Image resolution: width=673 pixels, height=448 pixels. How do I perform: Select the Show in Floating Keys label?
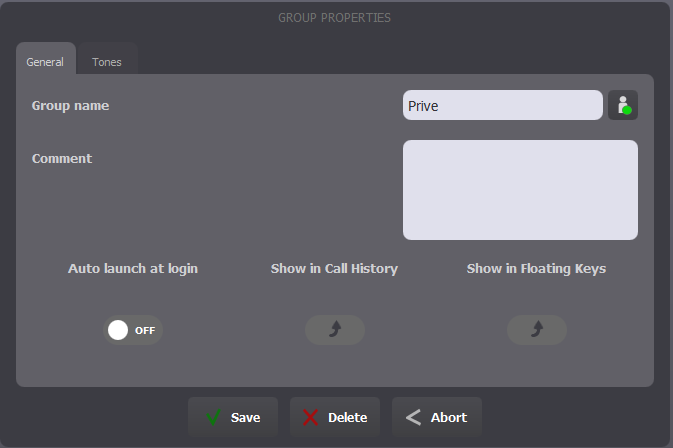[537, 269]
